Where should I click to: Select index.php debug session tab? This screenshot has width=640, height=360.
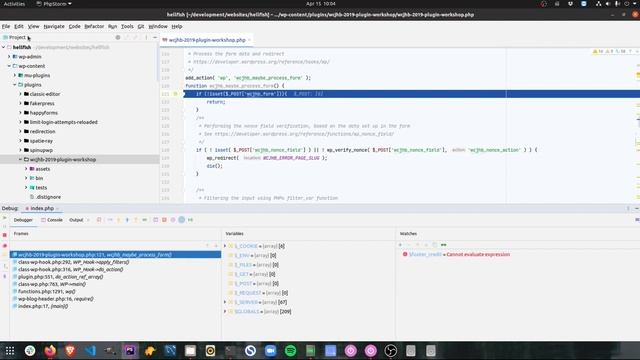tap(42, 209)
